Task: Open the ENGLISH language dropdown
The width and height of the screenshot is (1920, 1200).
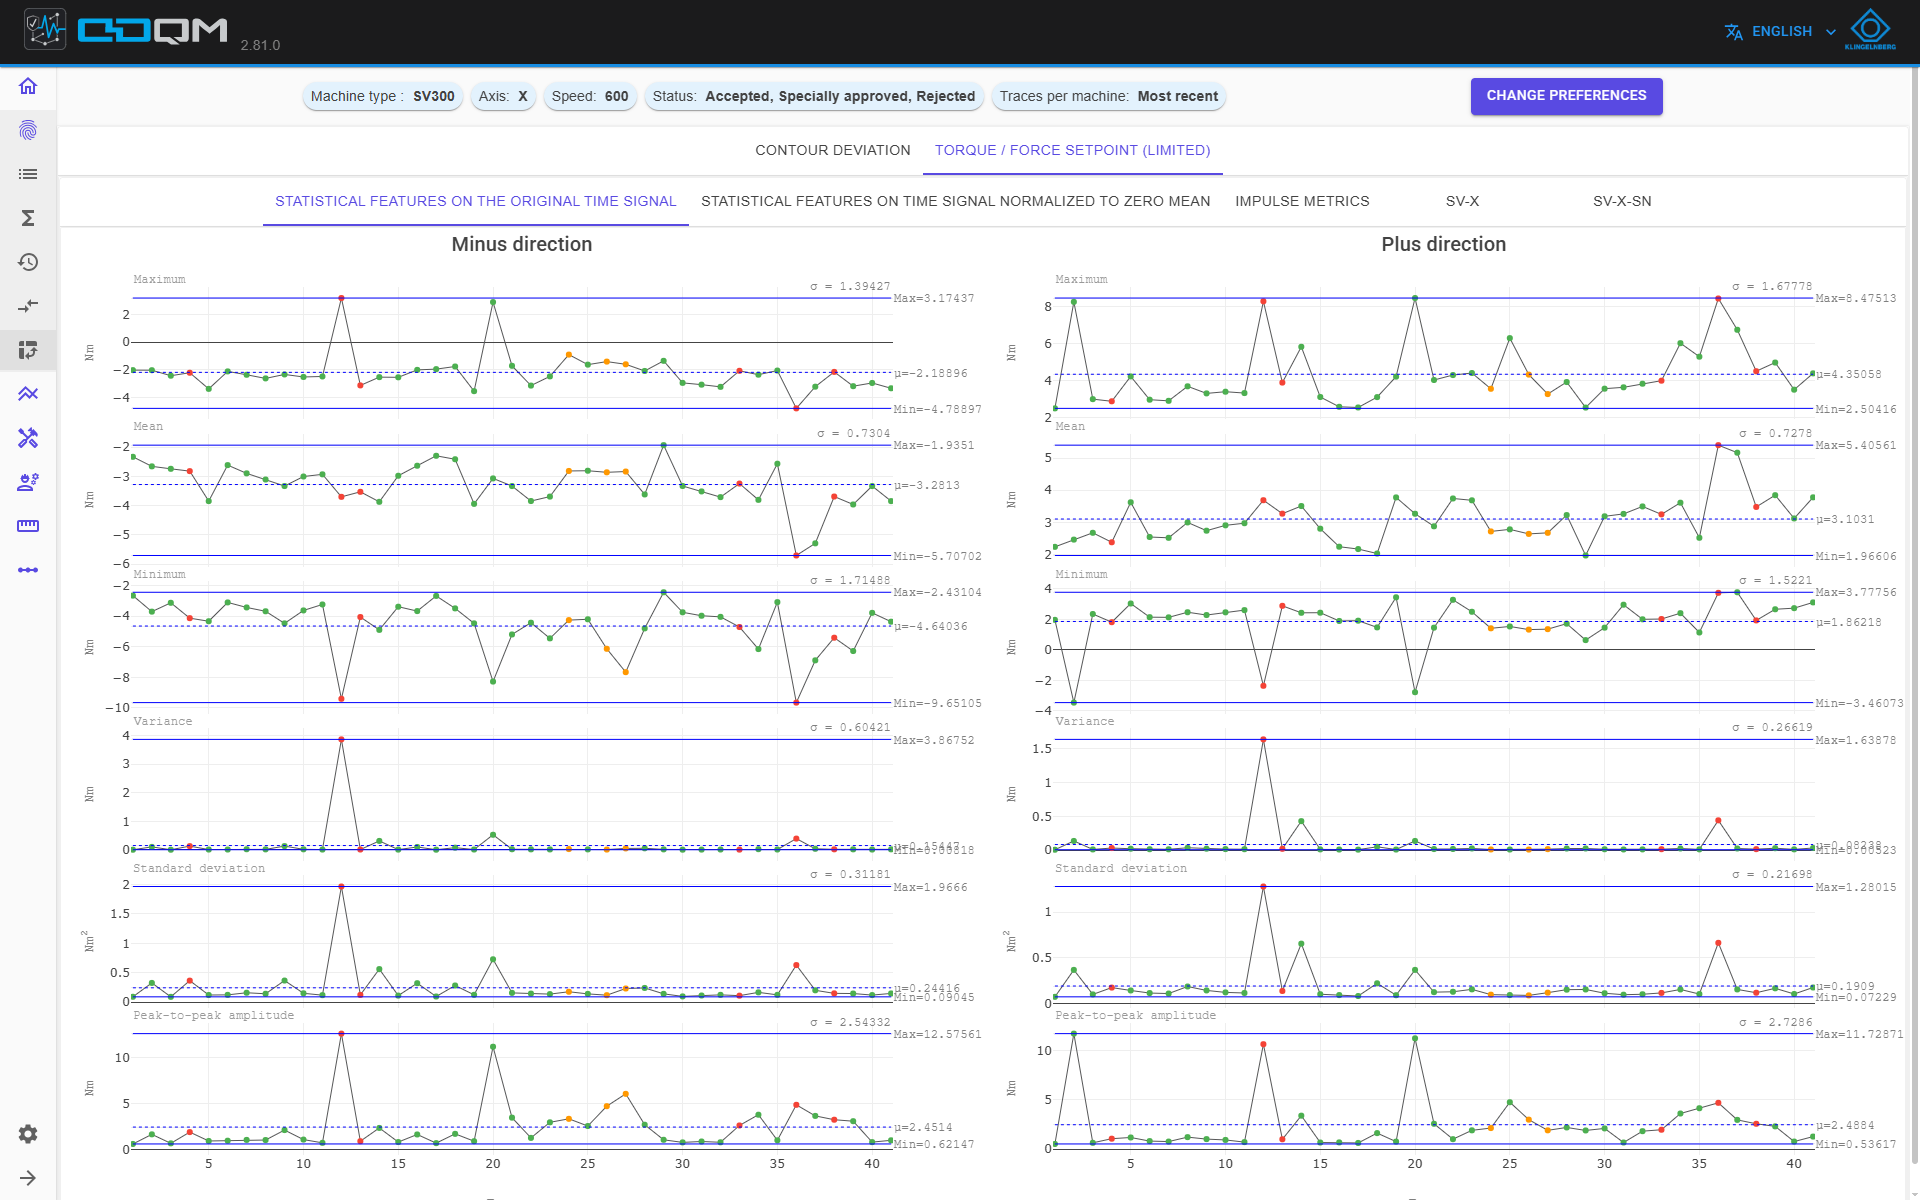Action: [1781, 32]
